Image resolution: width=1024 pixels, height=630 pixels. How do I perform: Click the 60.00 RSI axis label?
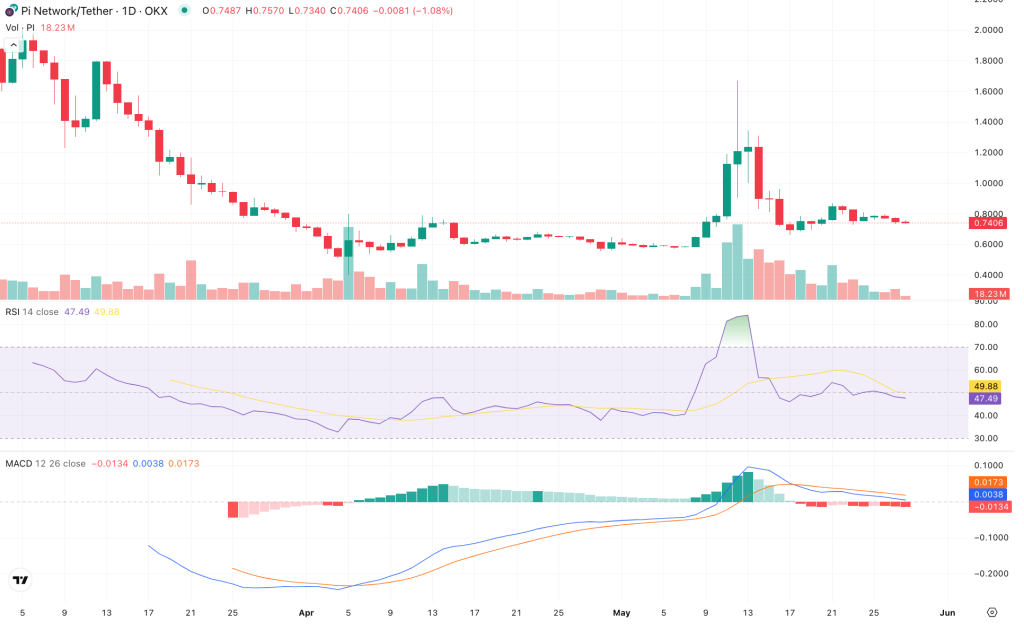click(x=985, y=370)
